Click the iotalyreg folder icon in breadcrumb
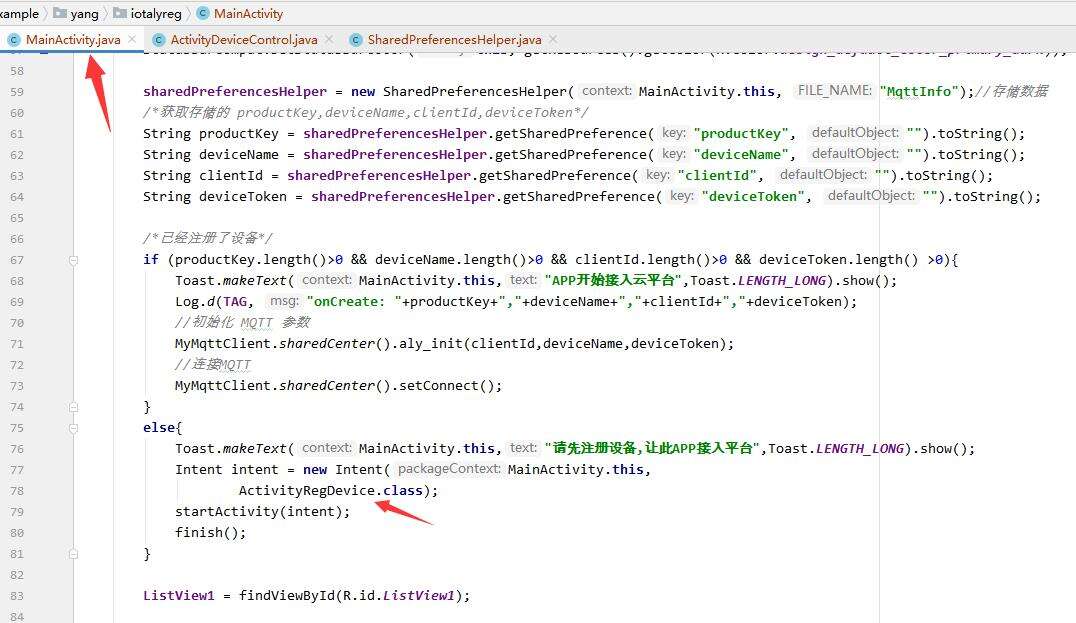Image resolution: width=1076 pixels, height=623 pixels. (121, 14)
